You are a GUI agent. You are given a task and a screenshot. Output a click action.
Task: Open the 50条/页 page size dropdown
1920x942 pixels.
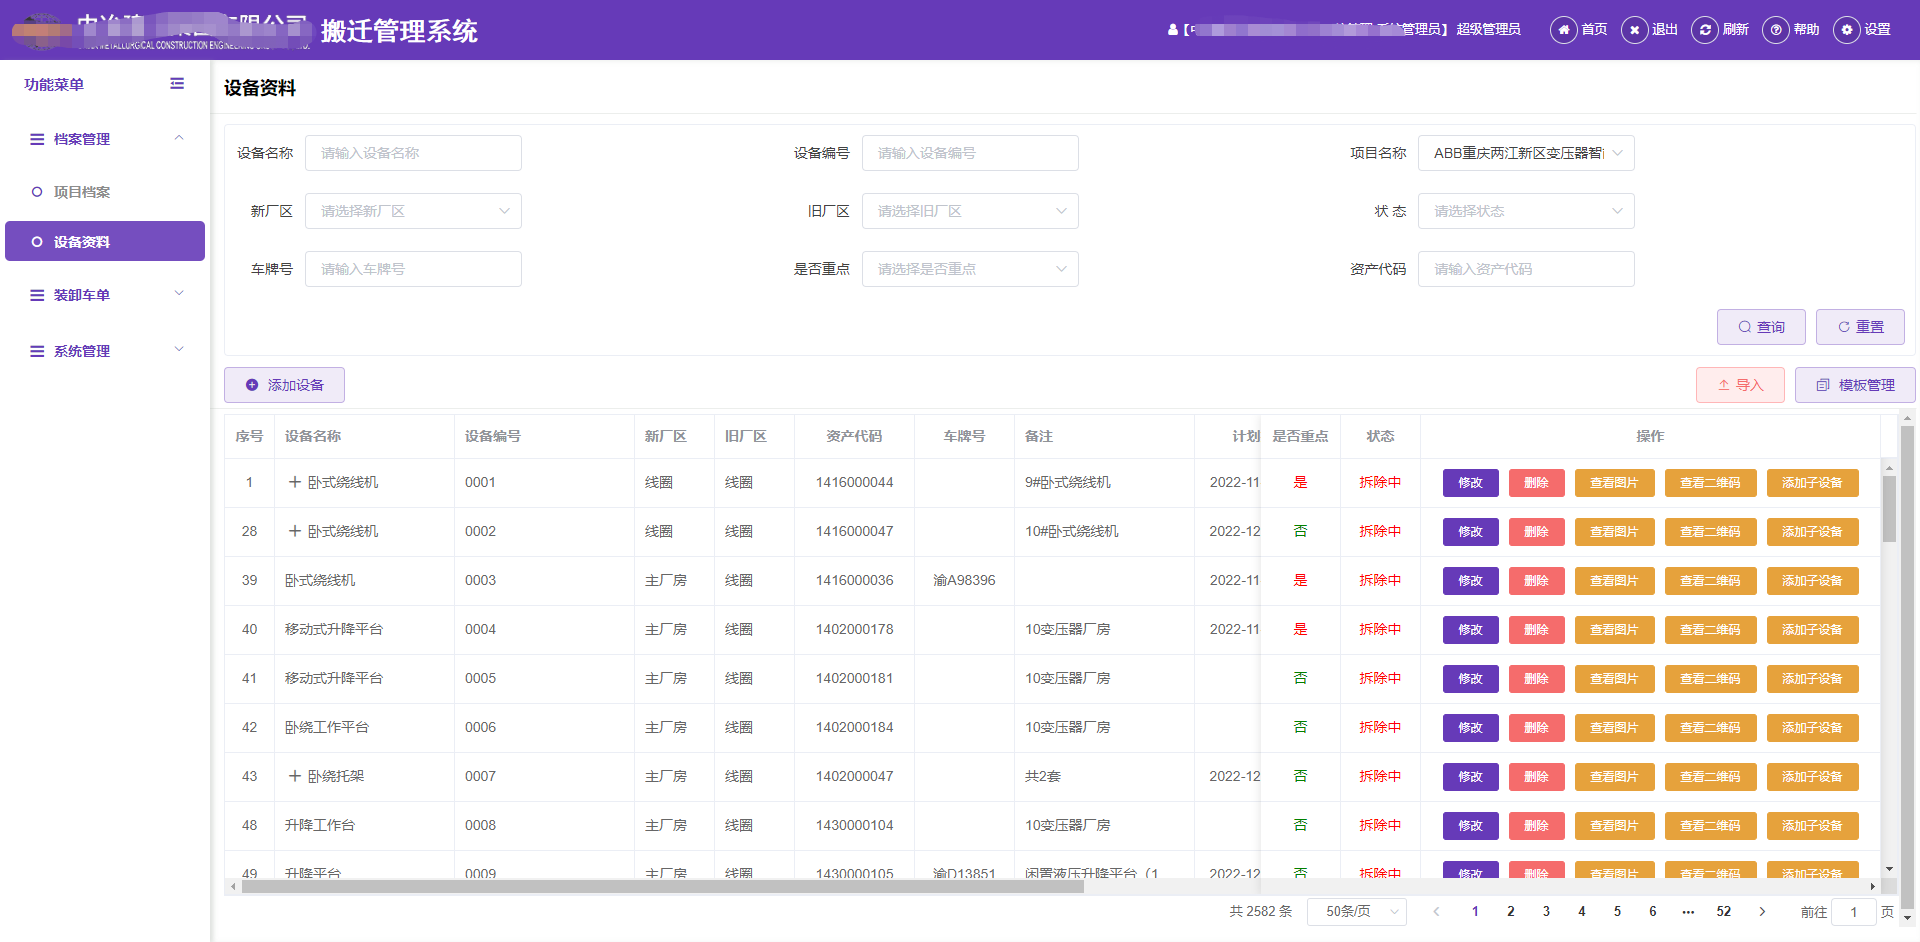pyautogui.click(x=1357, y=911)
